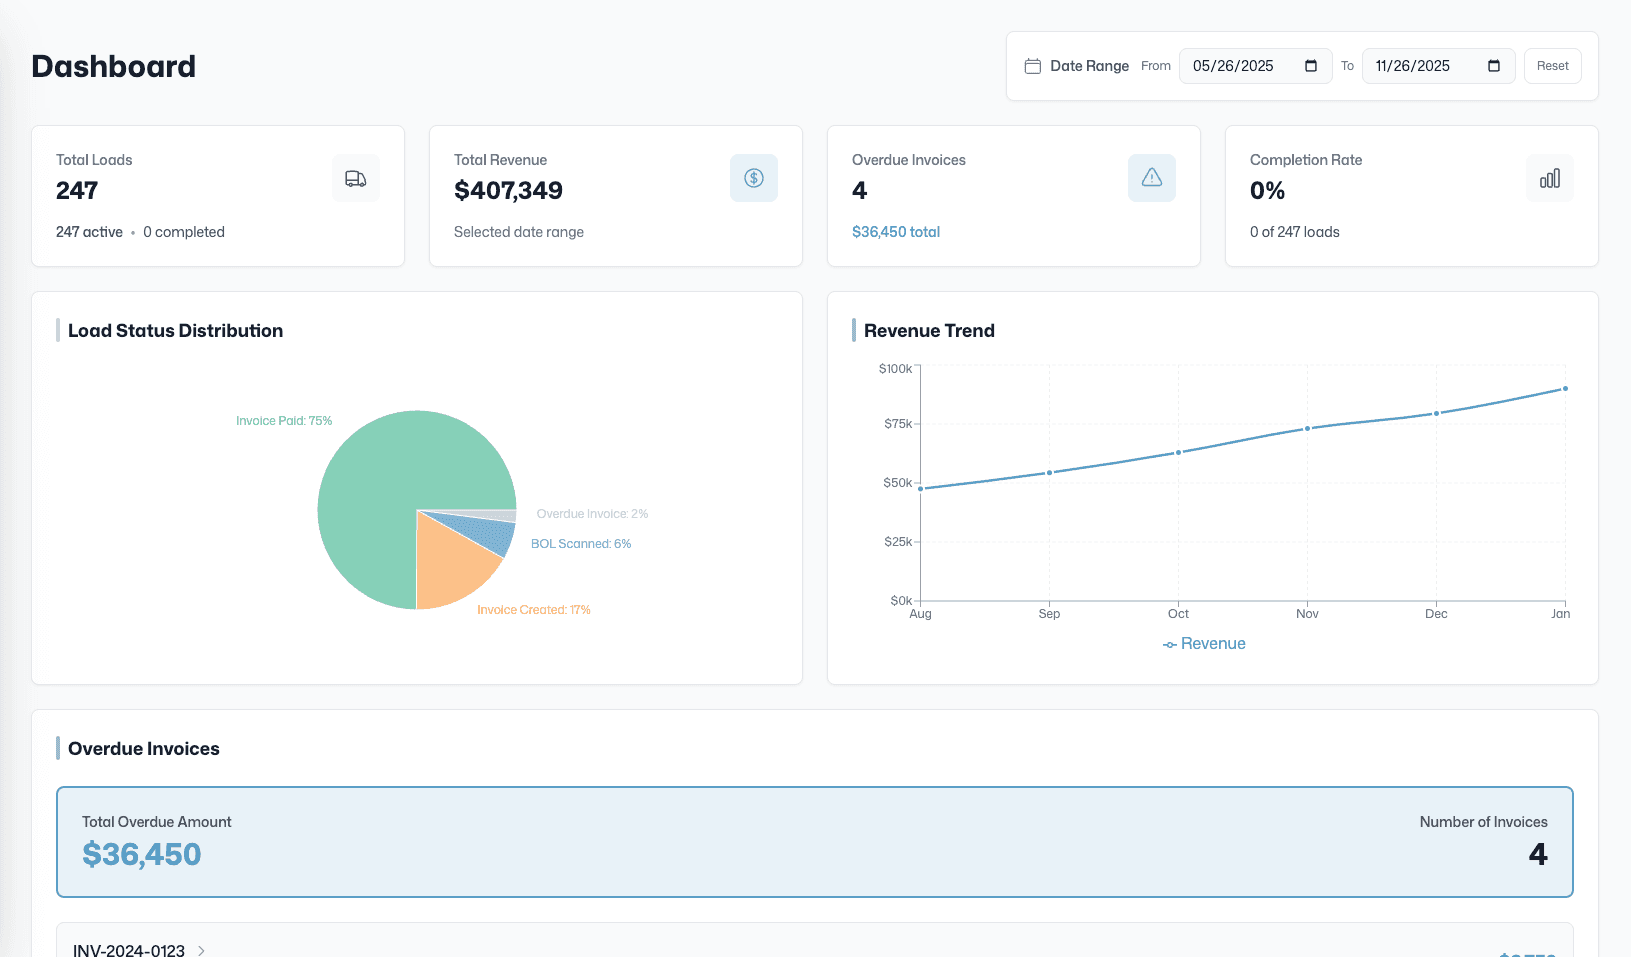Click the From date input field
The width and height of the screenshot is (1631, 957).
(1235, 66)
